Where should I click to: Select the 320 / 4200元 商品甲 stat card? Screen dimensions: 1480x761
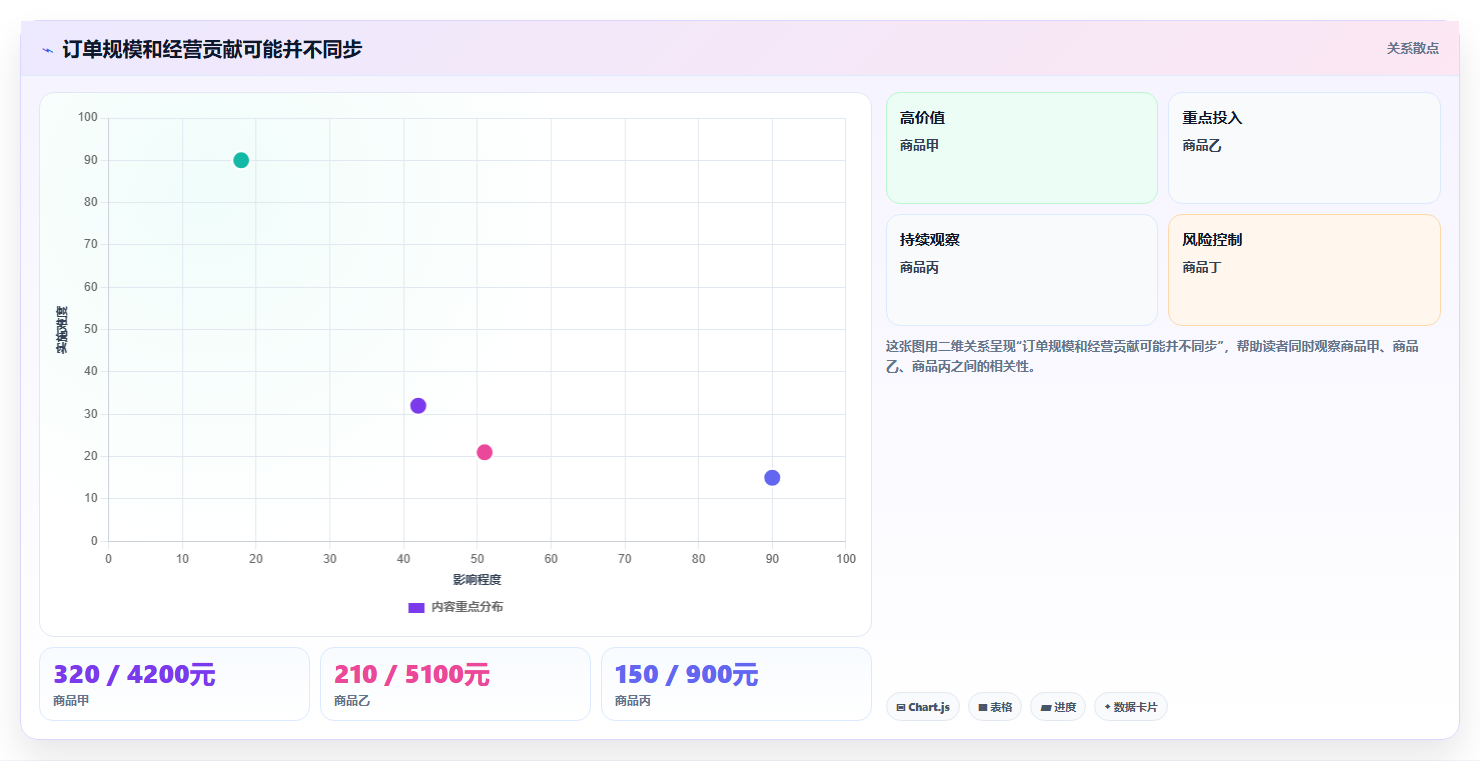(x=175, y=684)
